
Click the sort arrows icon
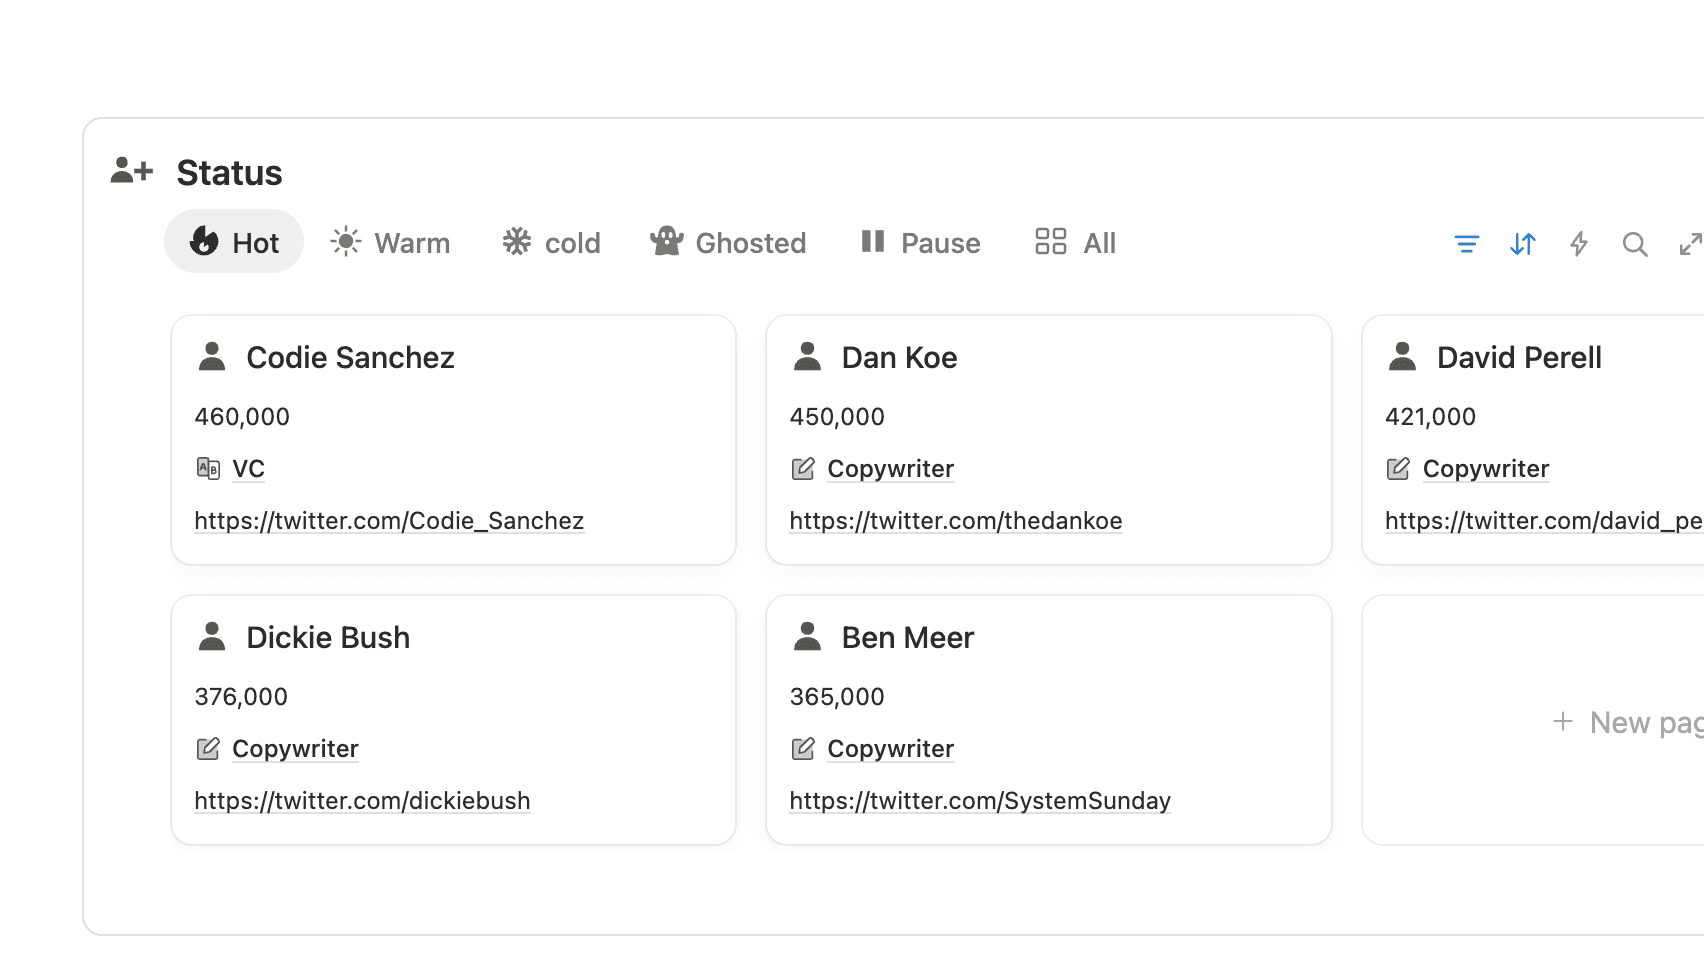coord(1522,244)
